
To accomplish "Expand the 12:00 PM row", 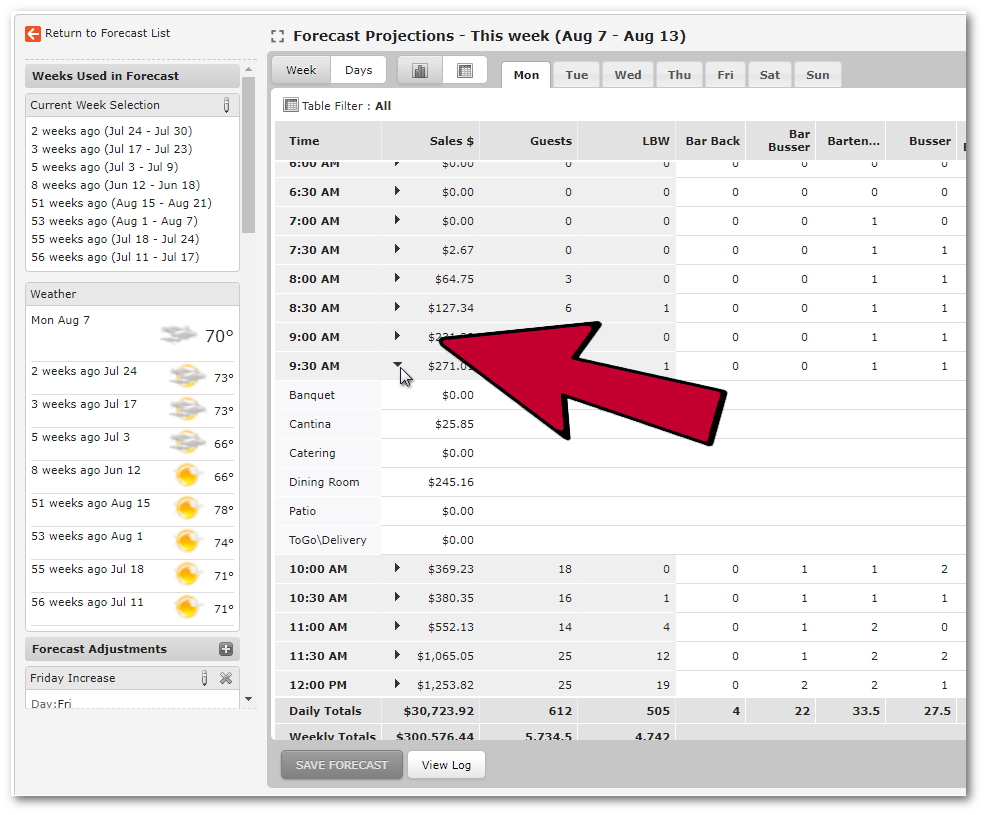I will 397,684.
